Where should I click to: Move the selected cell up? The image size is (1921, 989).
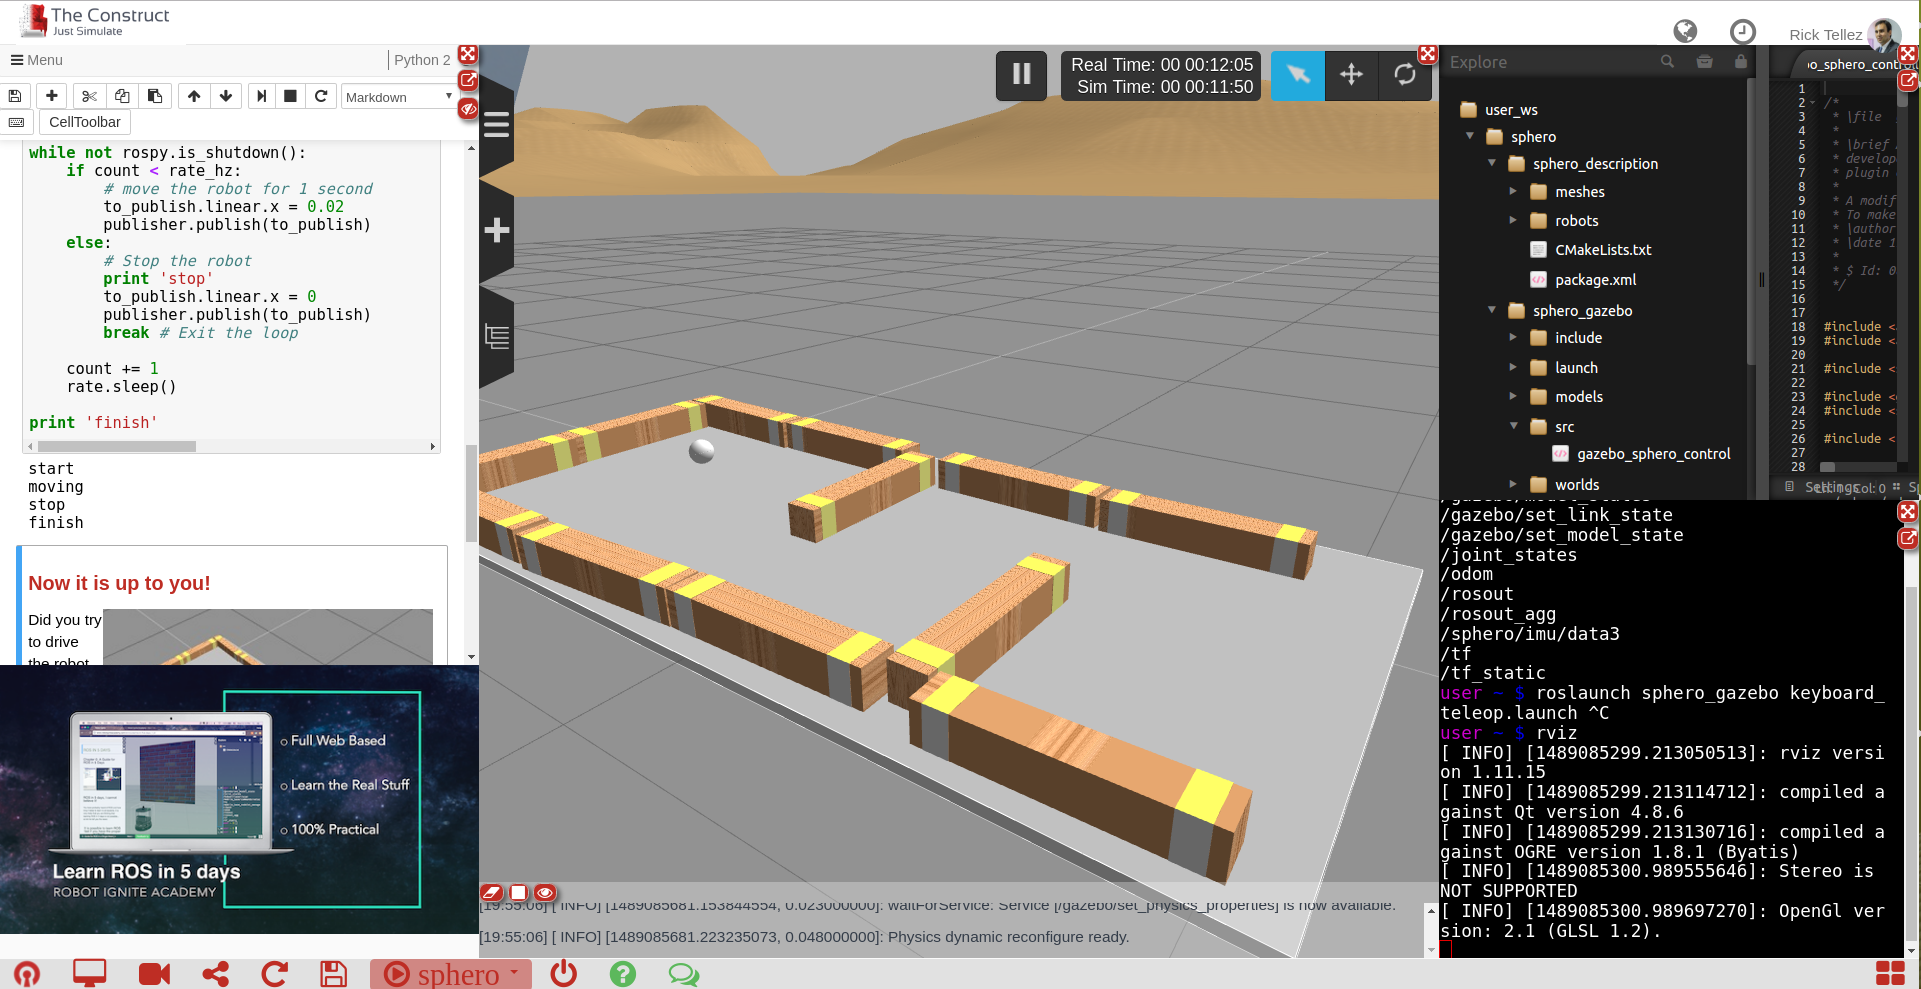(194, 96)
